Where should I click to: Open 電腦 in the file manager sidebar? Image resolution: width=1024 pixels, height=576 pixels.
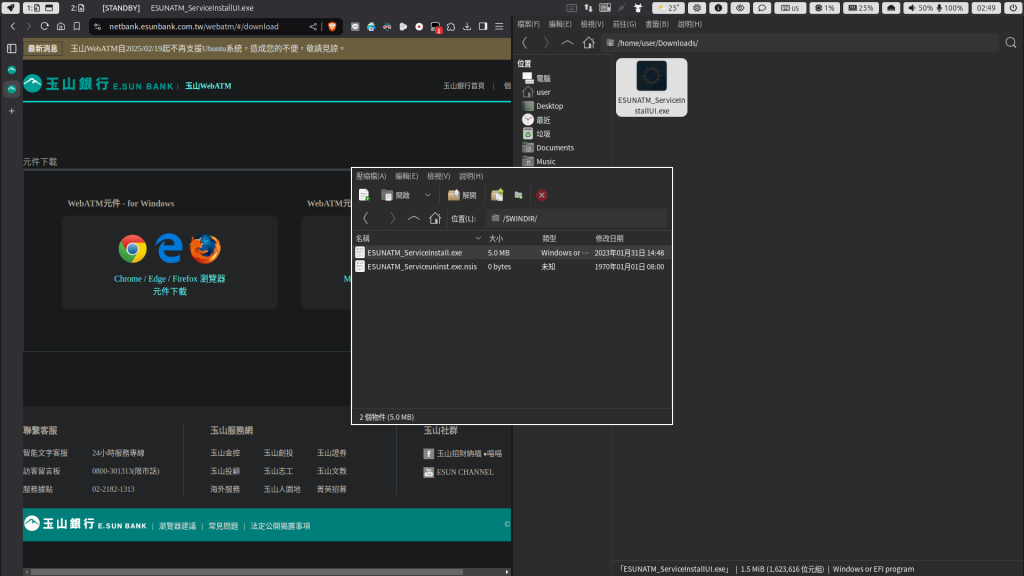click(x=537, y=78)
